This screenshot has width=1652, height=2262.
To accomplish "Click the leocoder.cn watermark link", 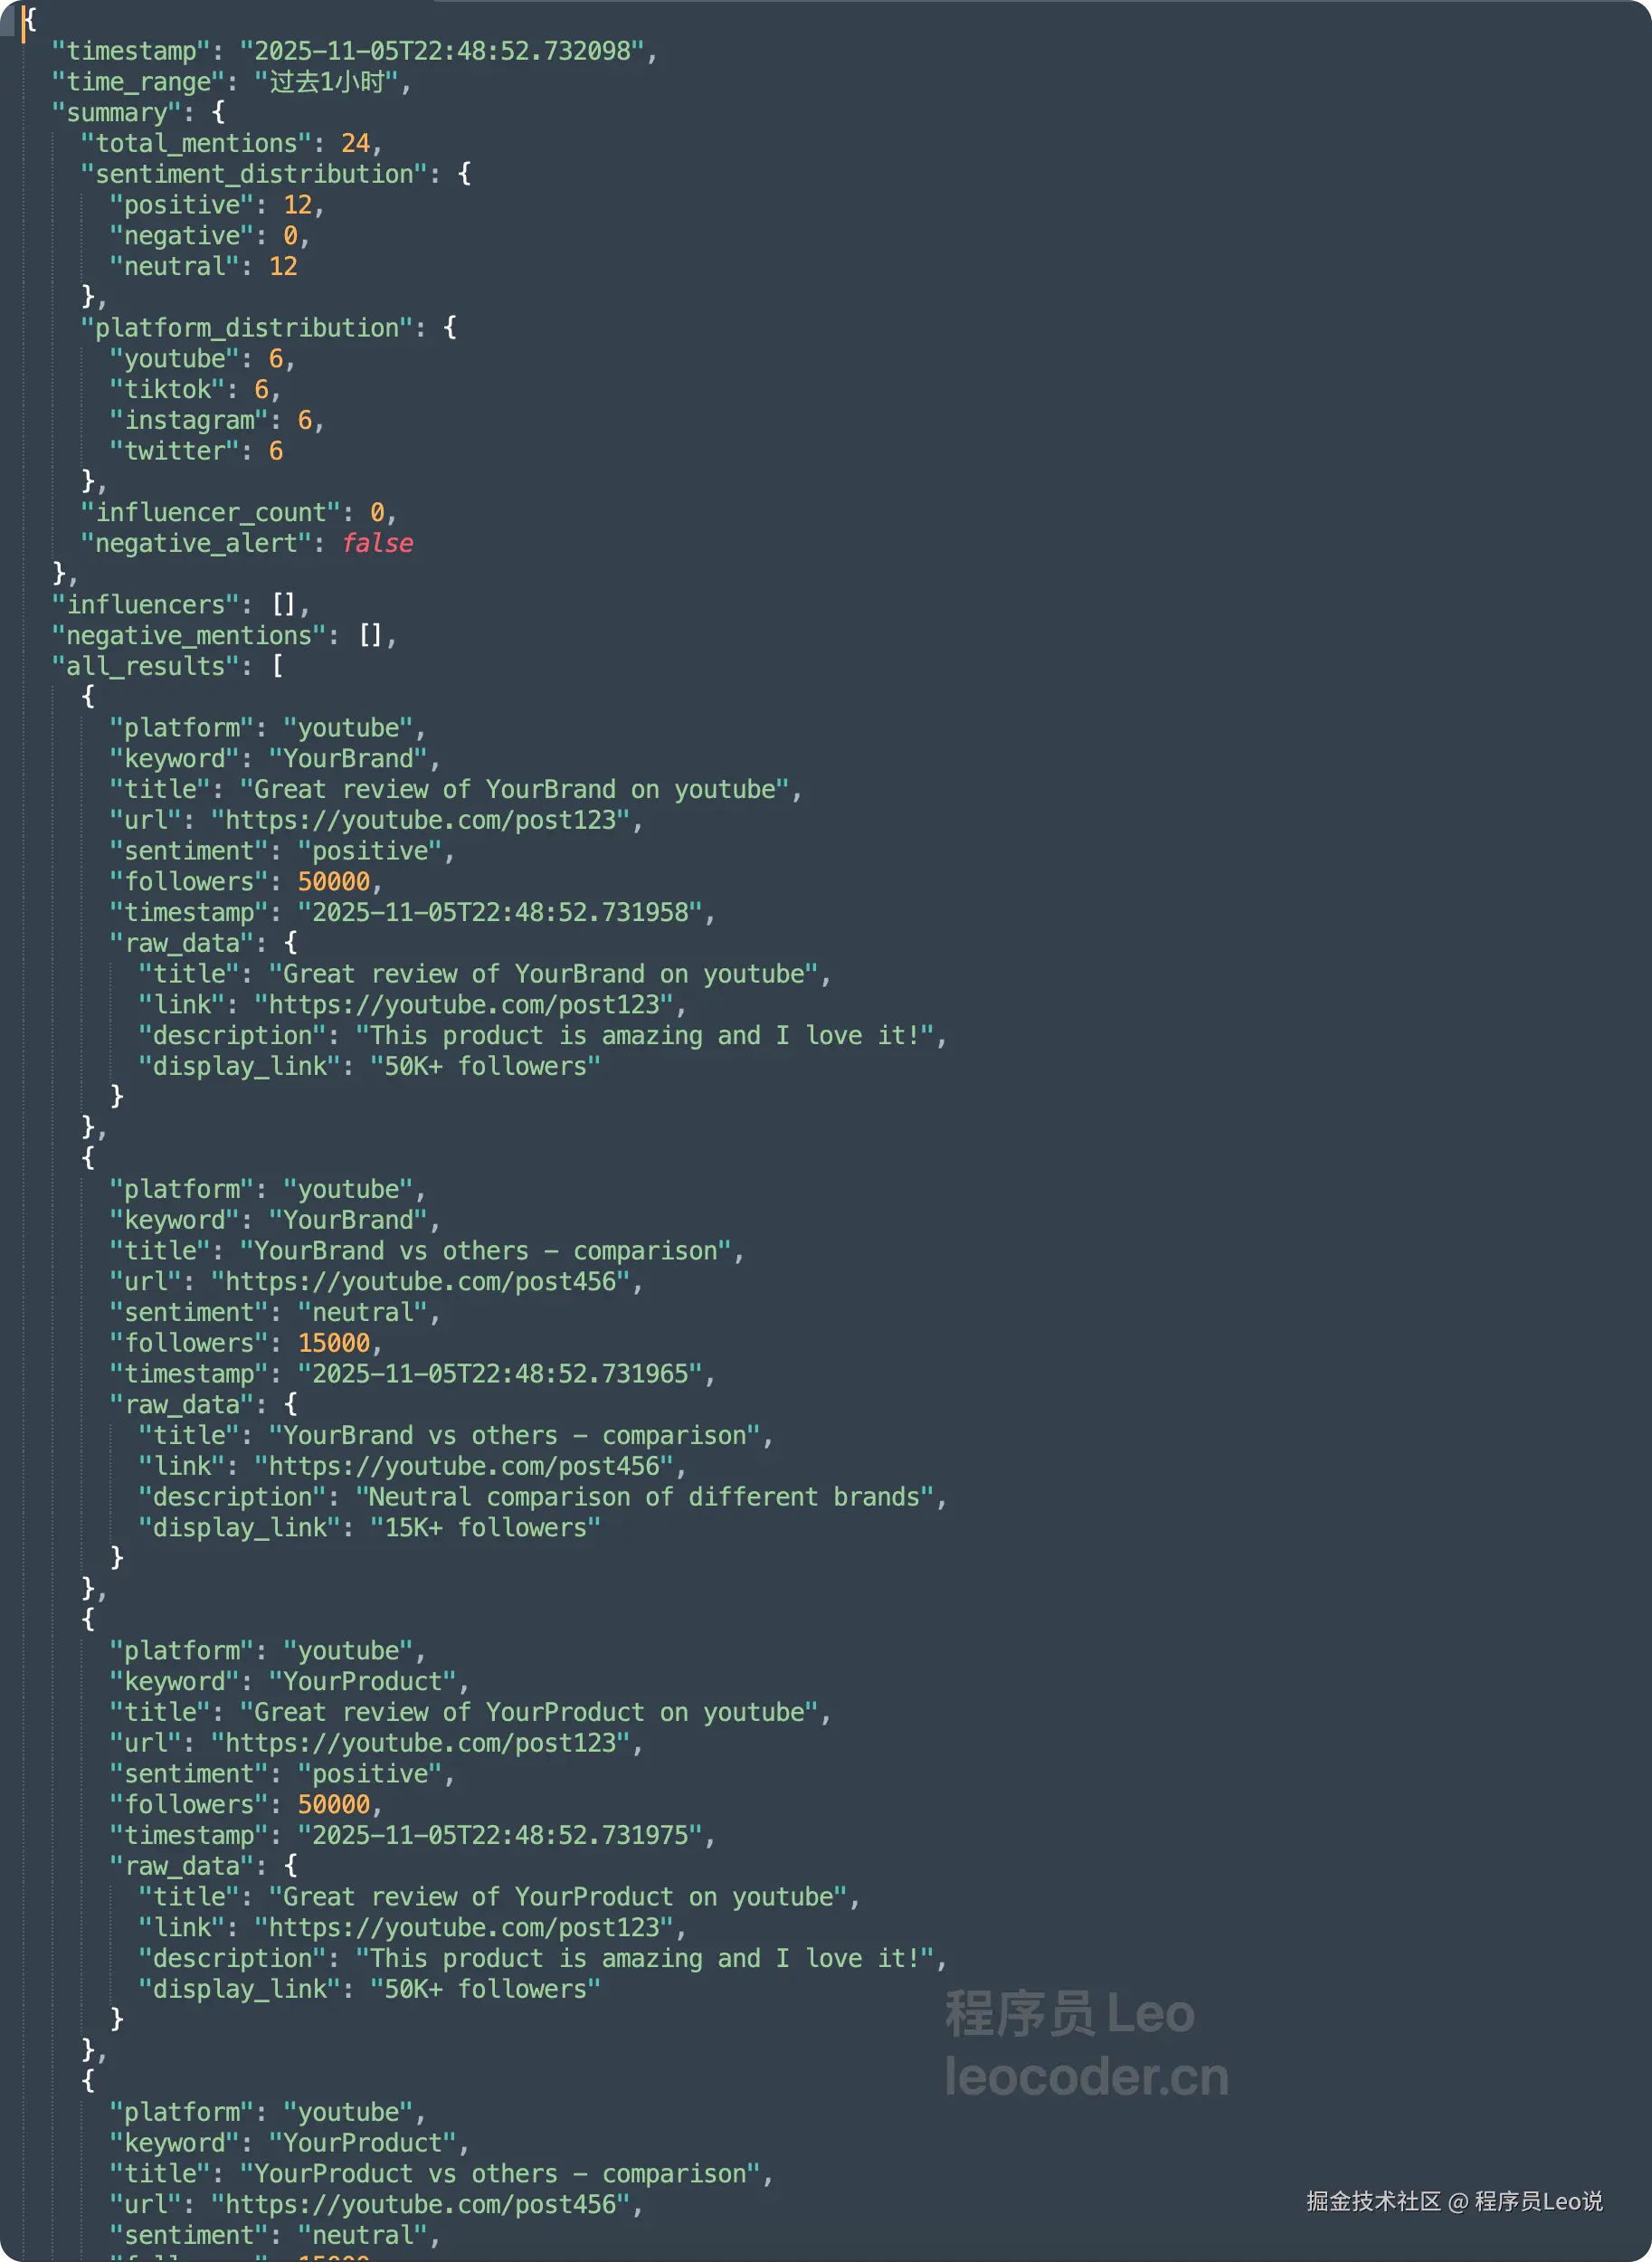I will (x=1086, y=2077).
